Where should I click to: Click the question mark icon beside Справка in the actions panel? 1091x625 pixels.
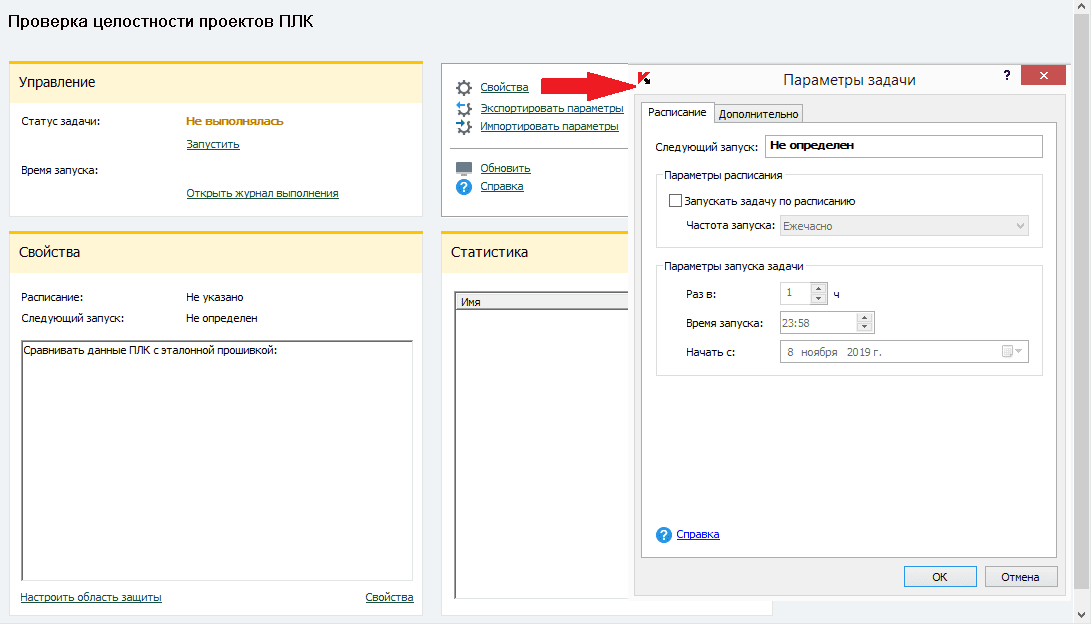click(x=463, y=187)
